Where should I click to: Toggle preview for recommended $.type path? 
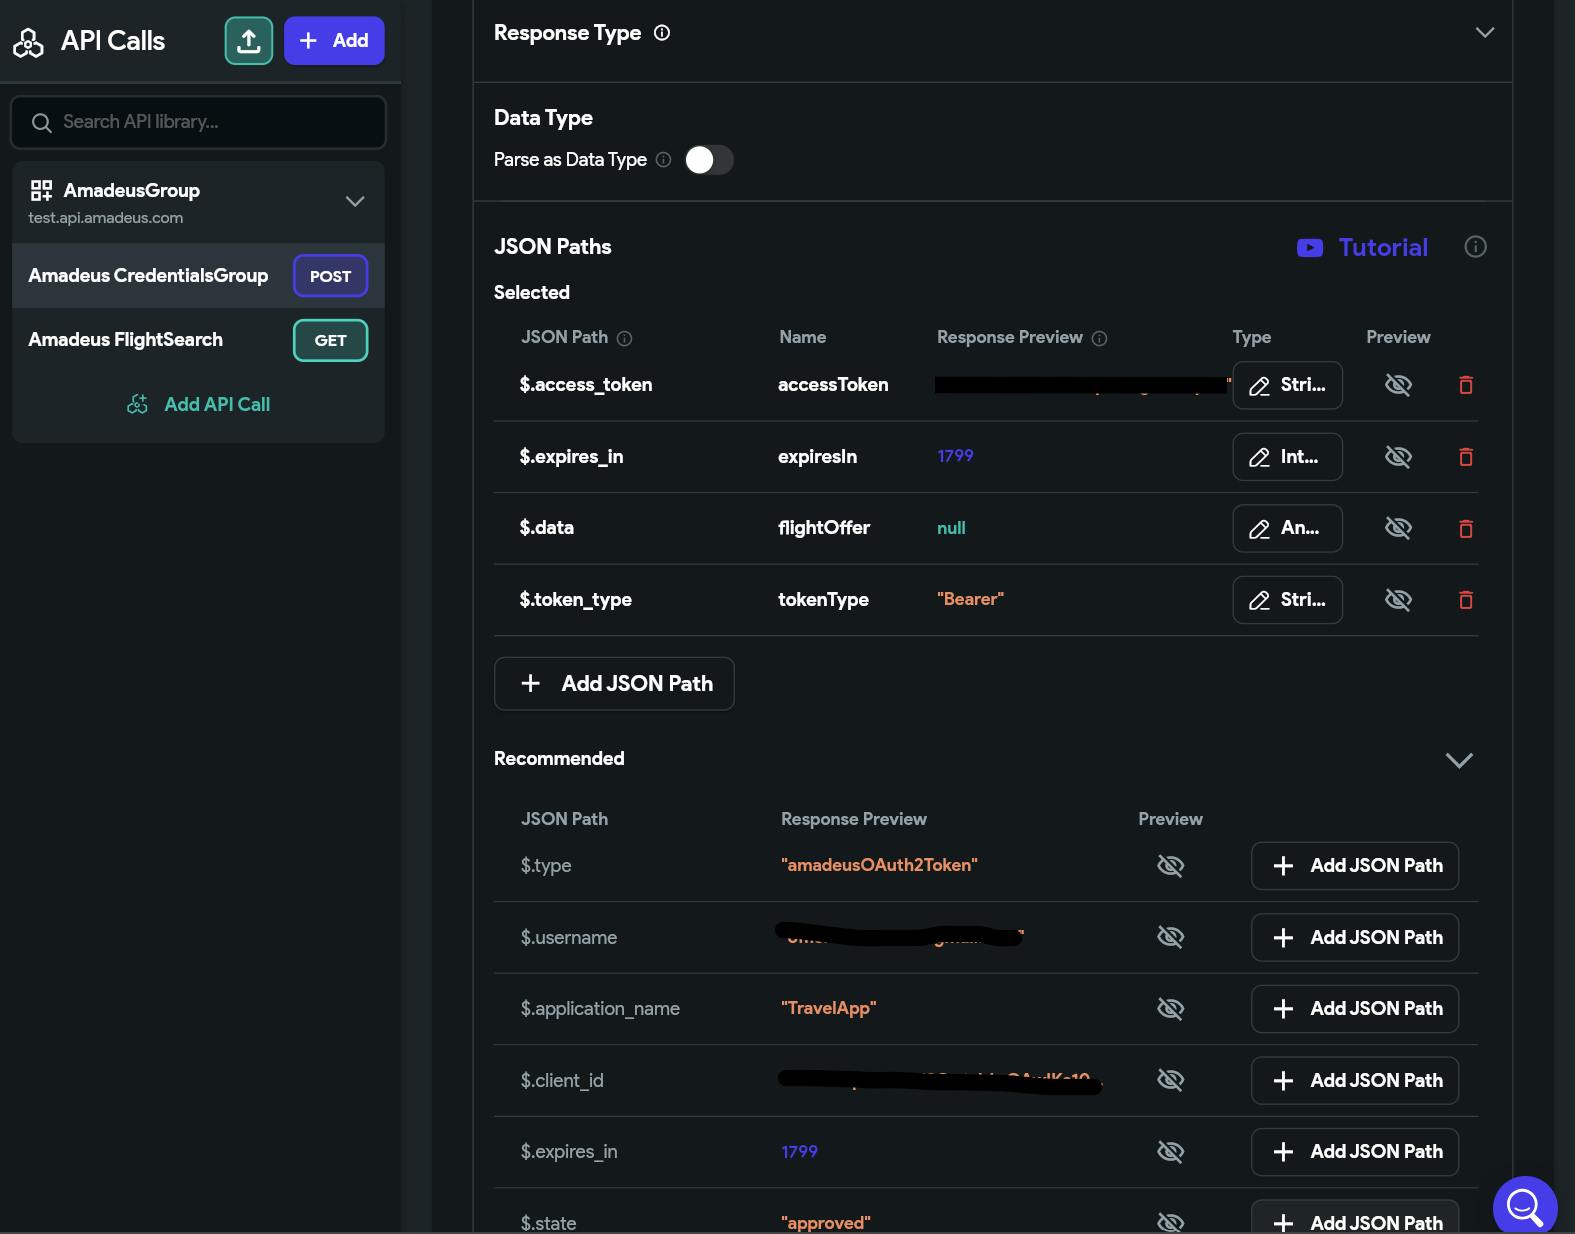tap(1170, 866)
